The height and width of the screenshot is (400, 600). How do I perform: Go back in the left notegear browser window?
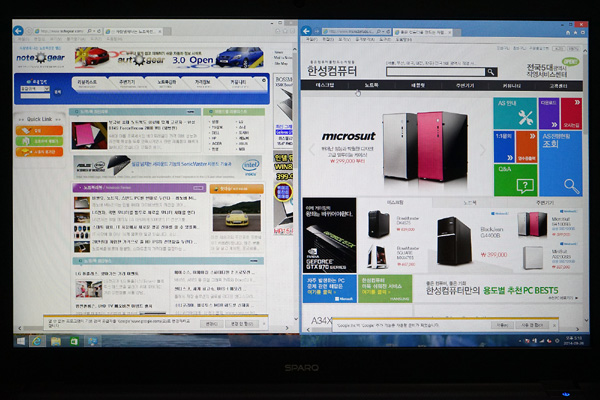[18, 31]
